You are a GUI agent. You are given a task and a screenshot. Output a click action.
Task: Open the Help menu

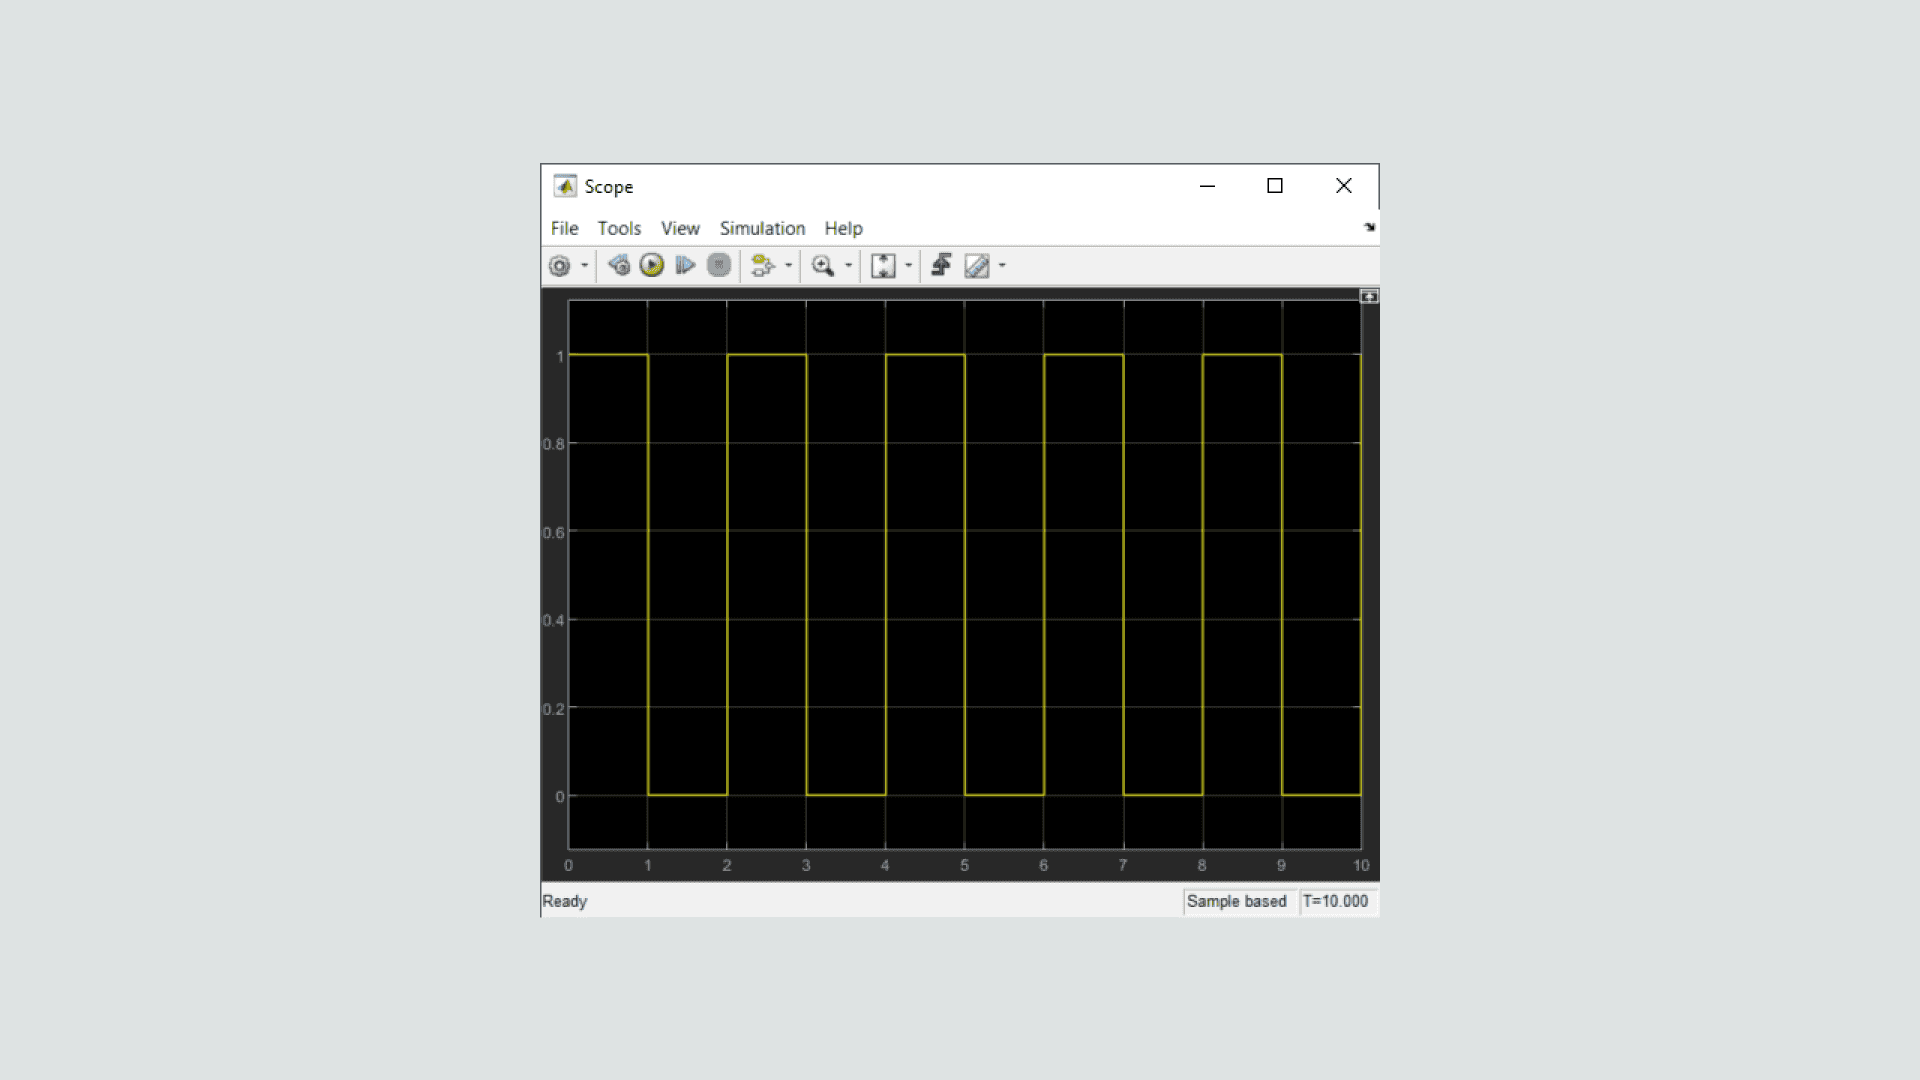click(x=843, y=228)
